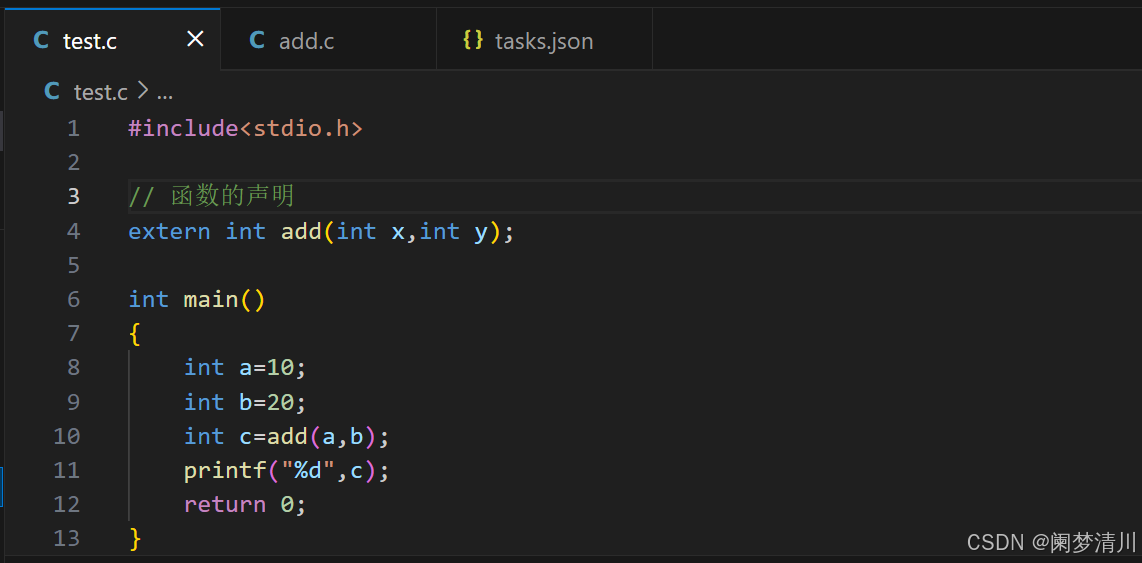Click the 'extern' keyword on line 4

coord(169,232)
